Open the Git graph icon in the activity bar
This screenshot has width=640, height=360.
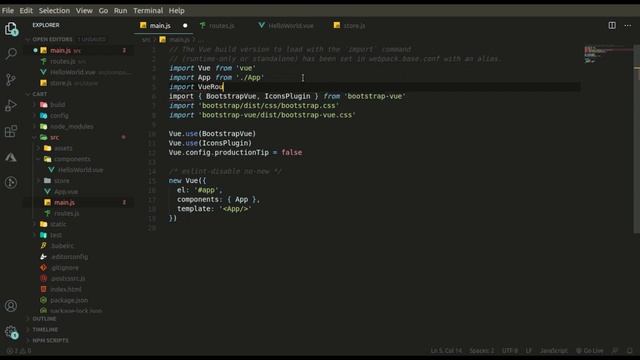tap(11, 182)
